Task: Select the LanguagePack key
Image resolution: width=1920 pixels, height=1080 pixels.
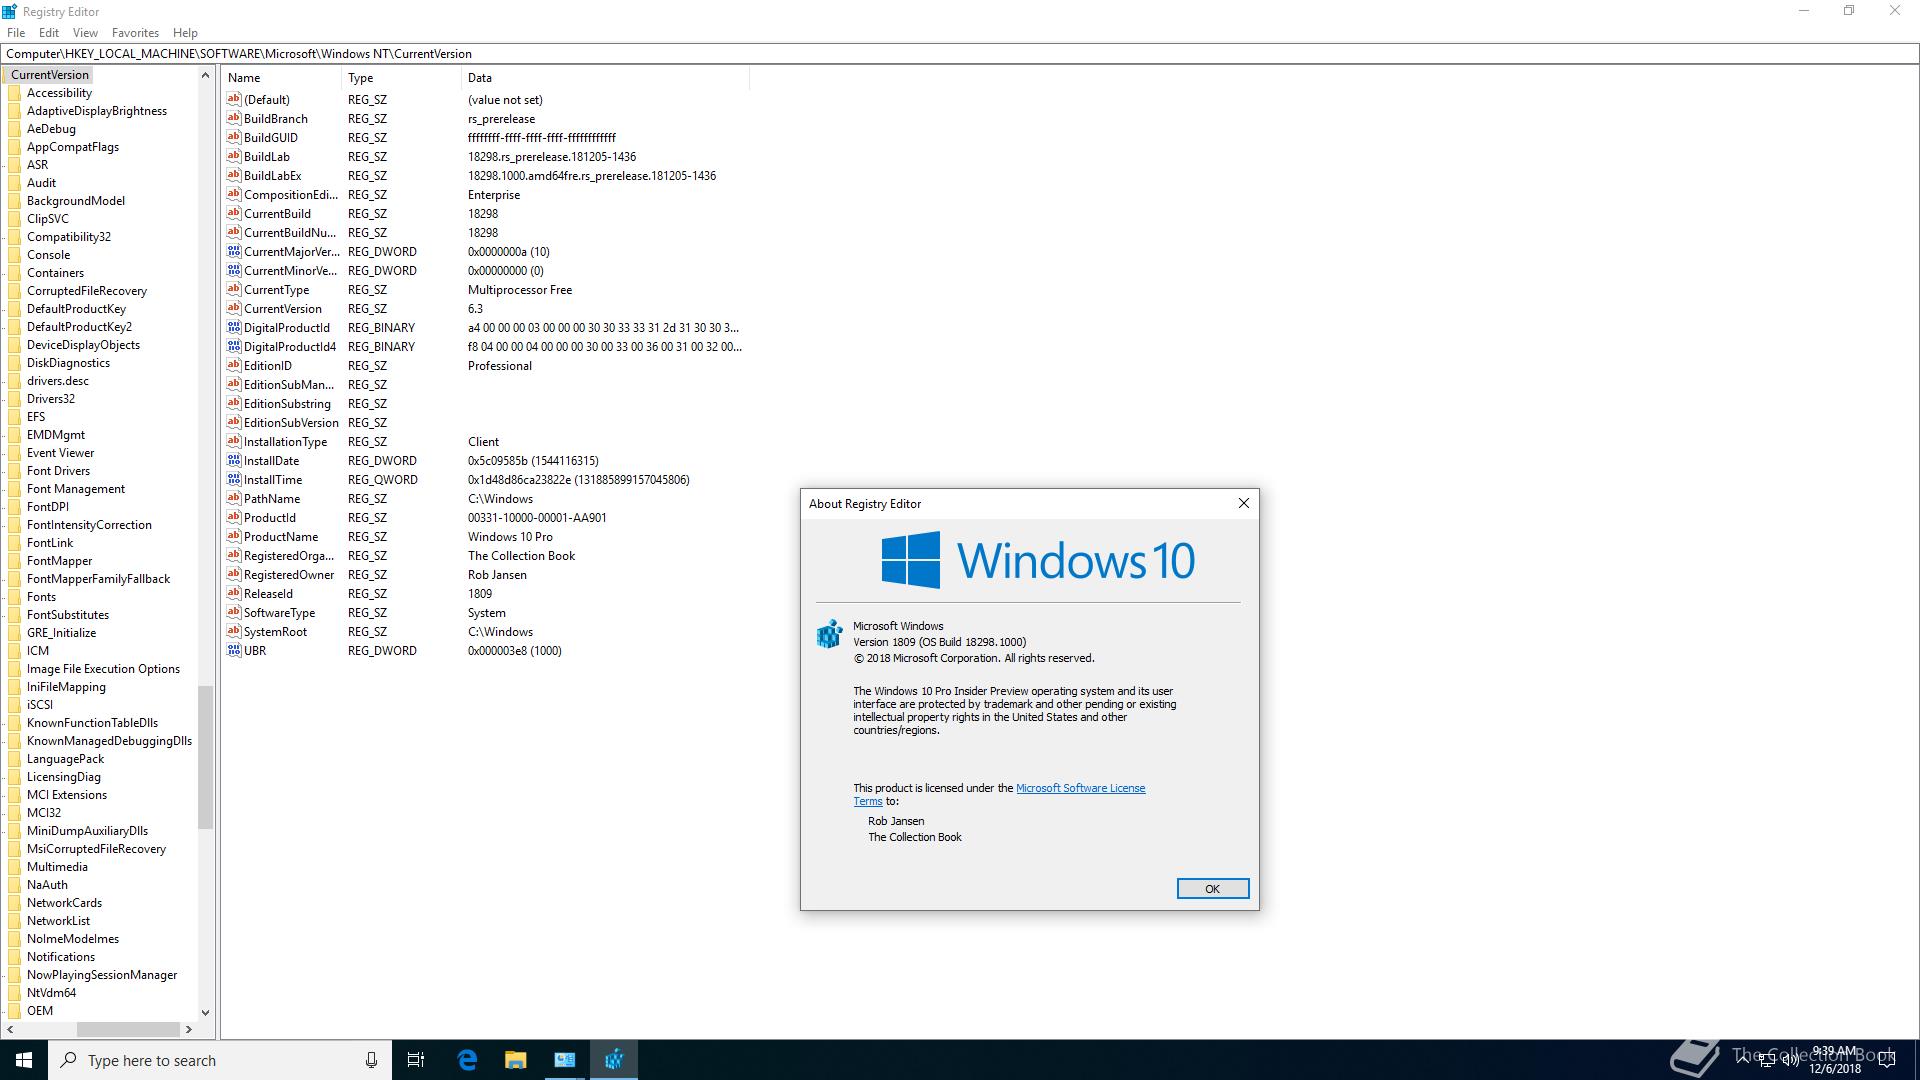Action: pyautogui.click(x=65, y=759)
